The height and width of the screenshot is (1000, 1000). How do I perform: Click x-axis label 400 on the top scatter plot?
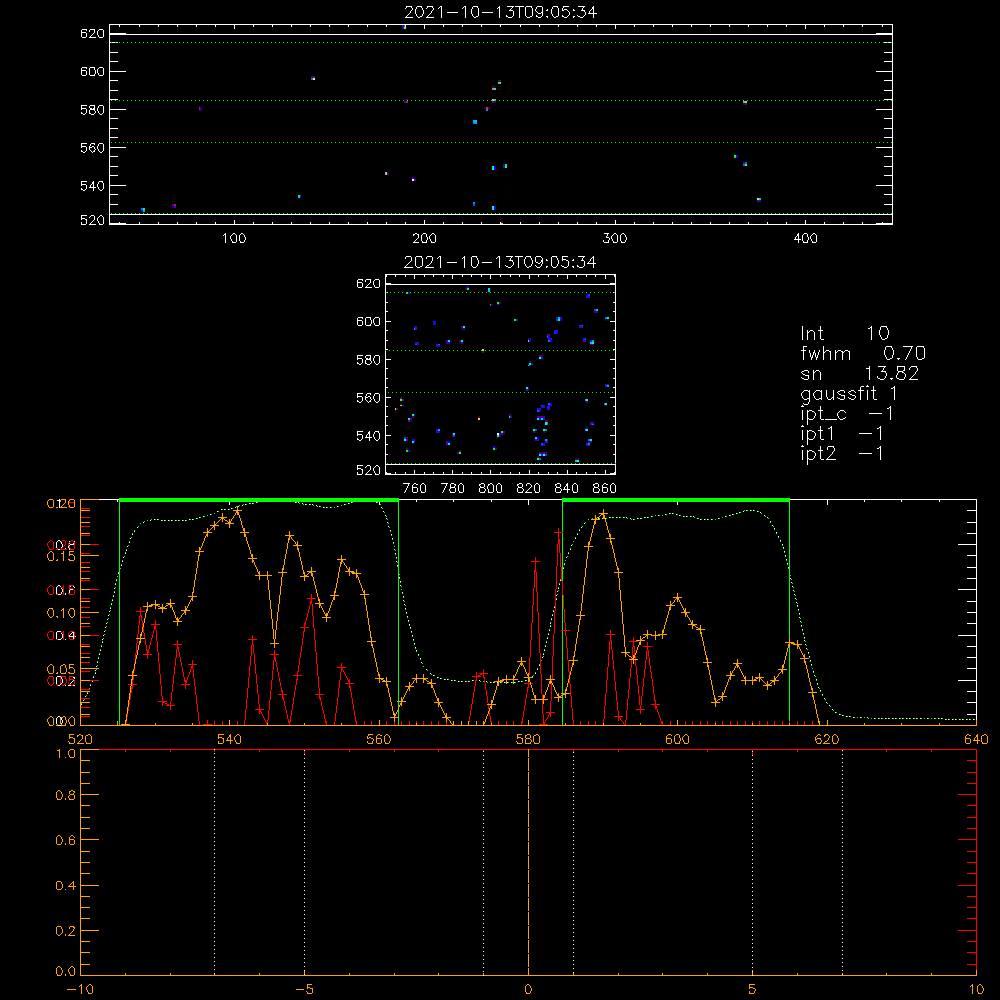[x=805, y=239]
